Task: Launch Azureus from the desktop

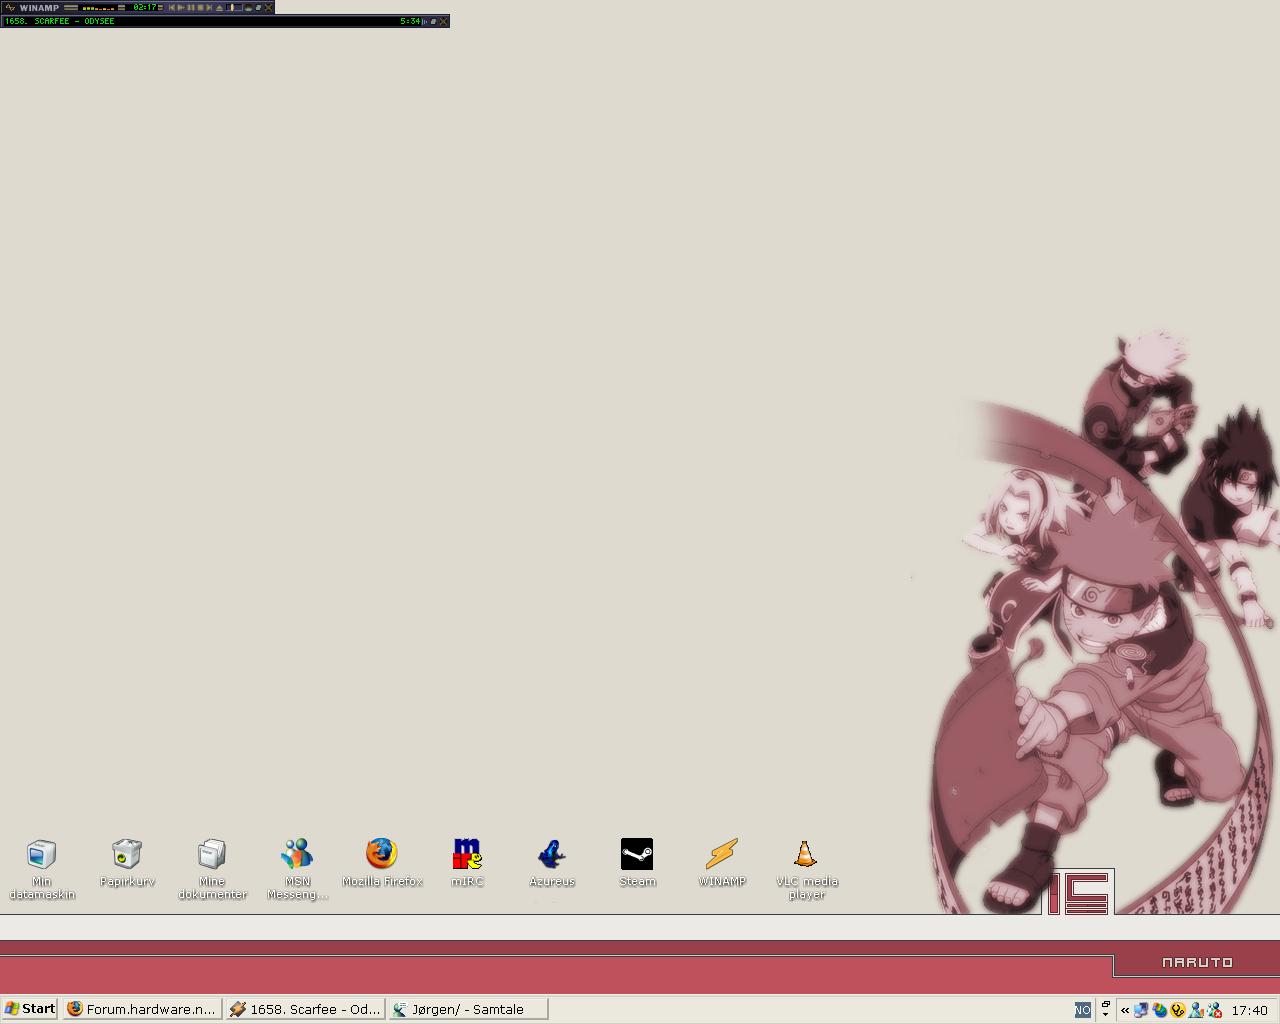Action: click(x=552, y=863)
